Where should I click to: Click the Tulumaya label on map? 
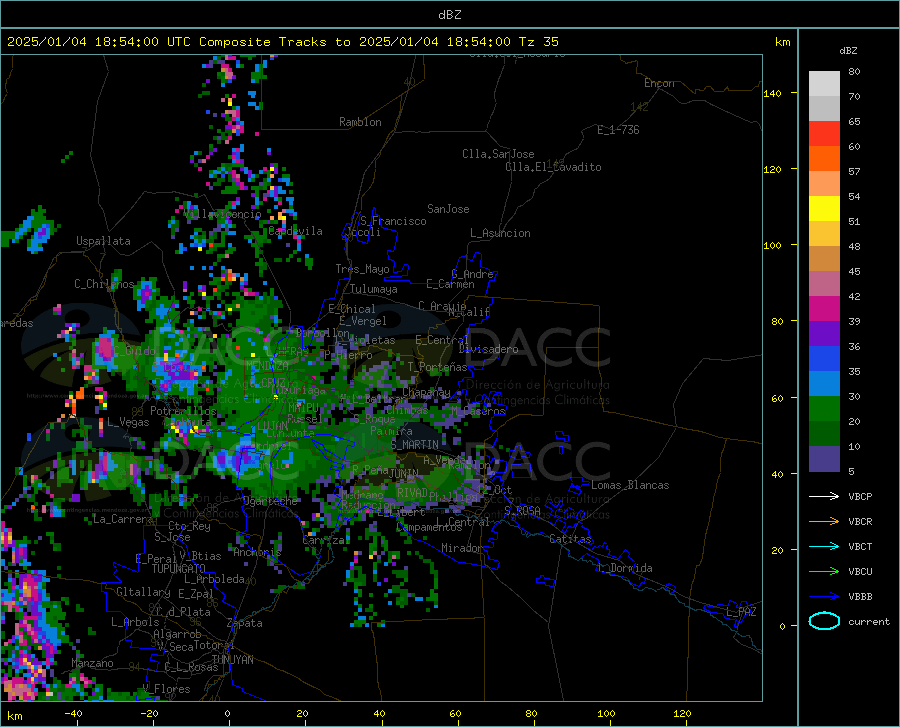(374, 289)
